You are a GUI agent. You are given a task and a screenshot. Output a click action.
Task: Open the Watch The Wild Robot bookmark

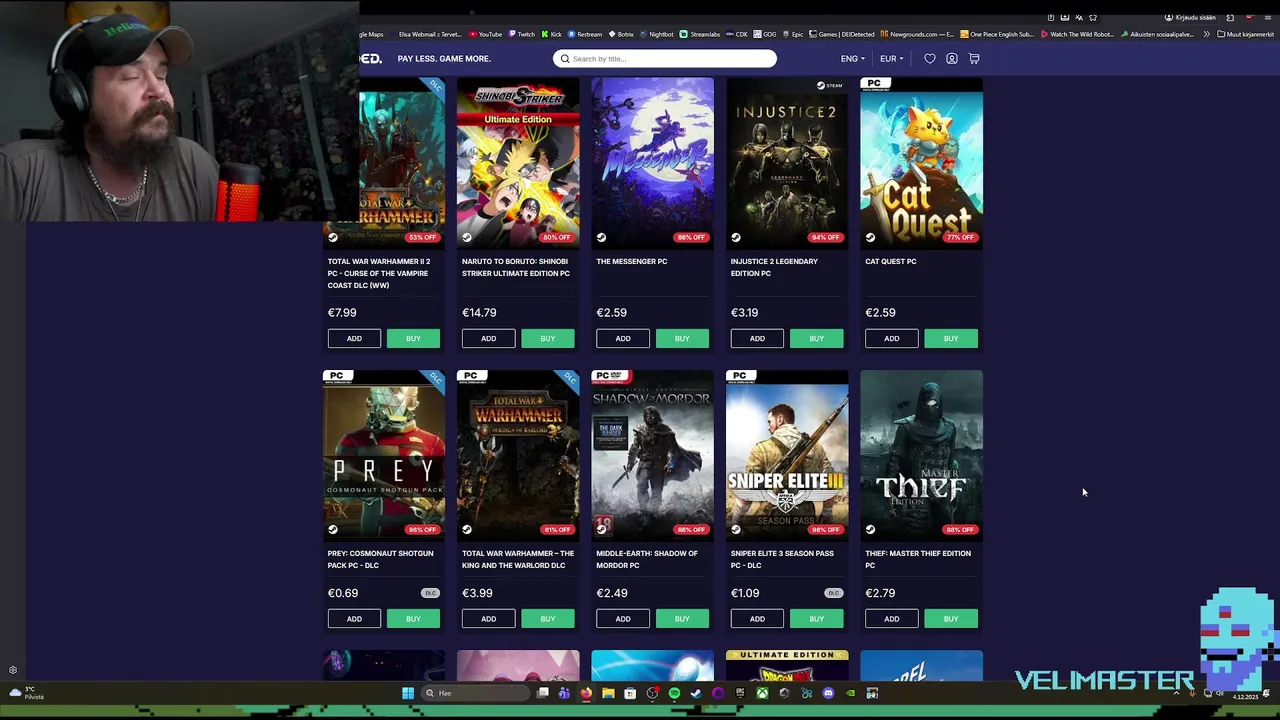[1077, 34]
